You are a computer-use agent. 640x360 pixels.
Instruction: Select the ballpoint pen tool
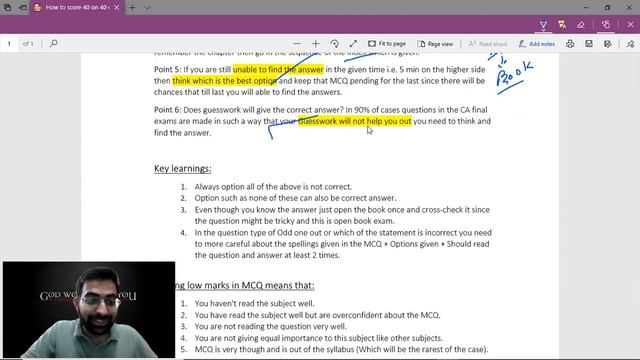tap(543, 25)
